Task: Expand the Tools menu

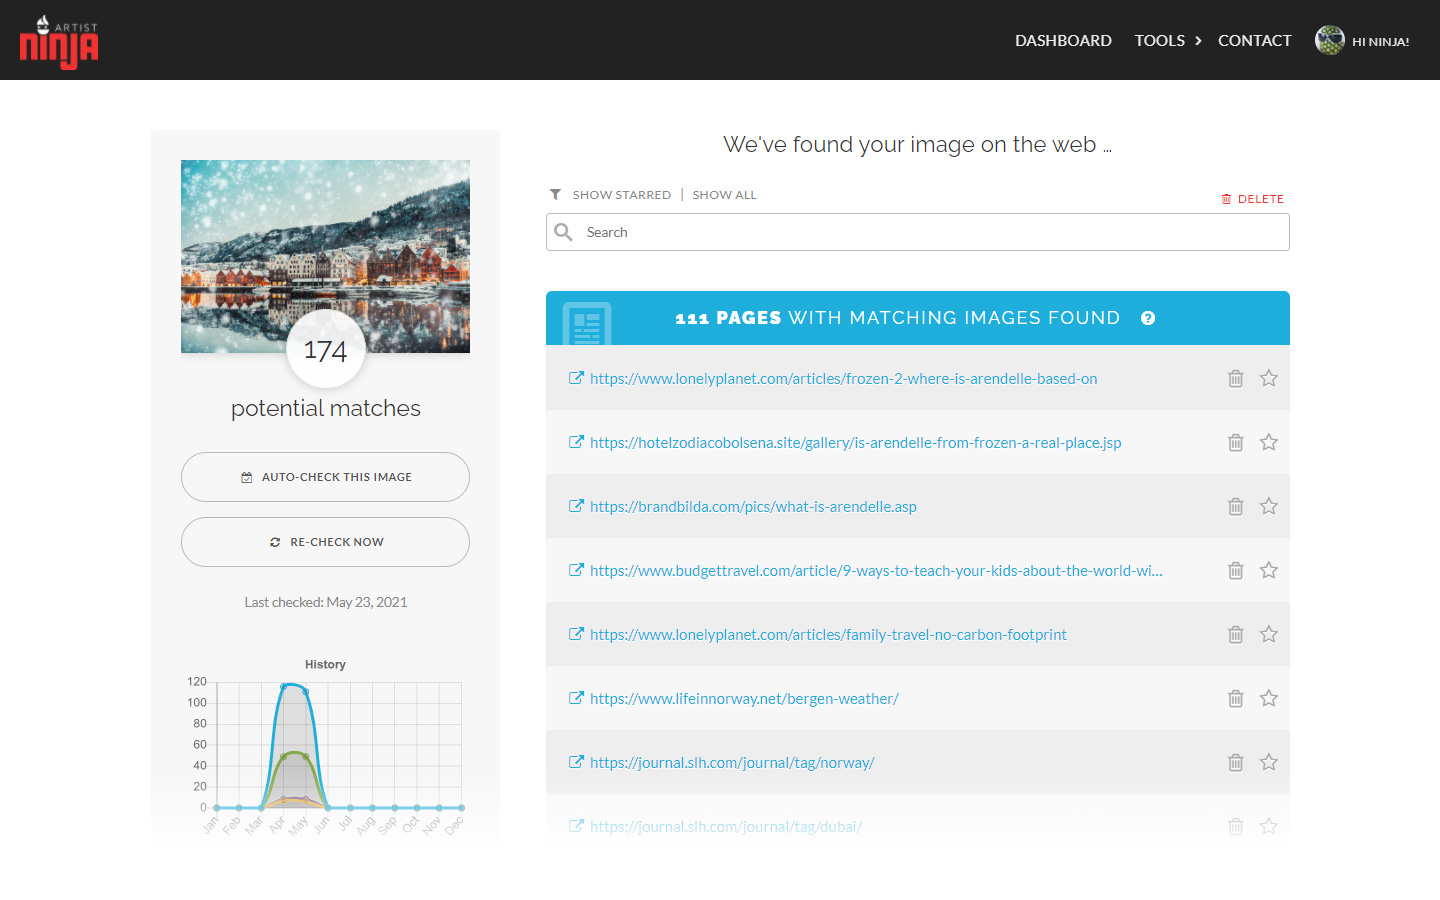Action: coord(1167,41)
